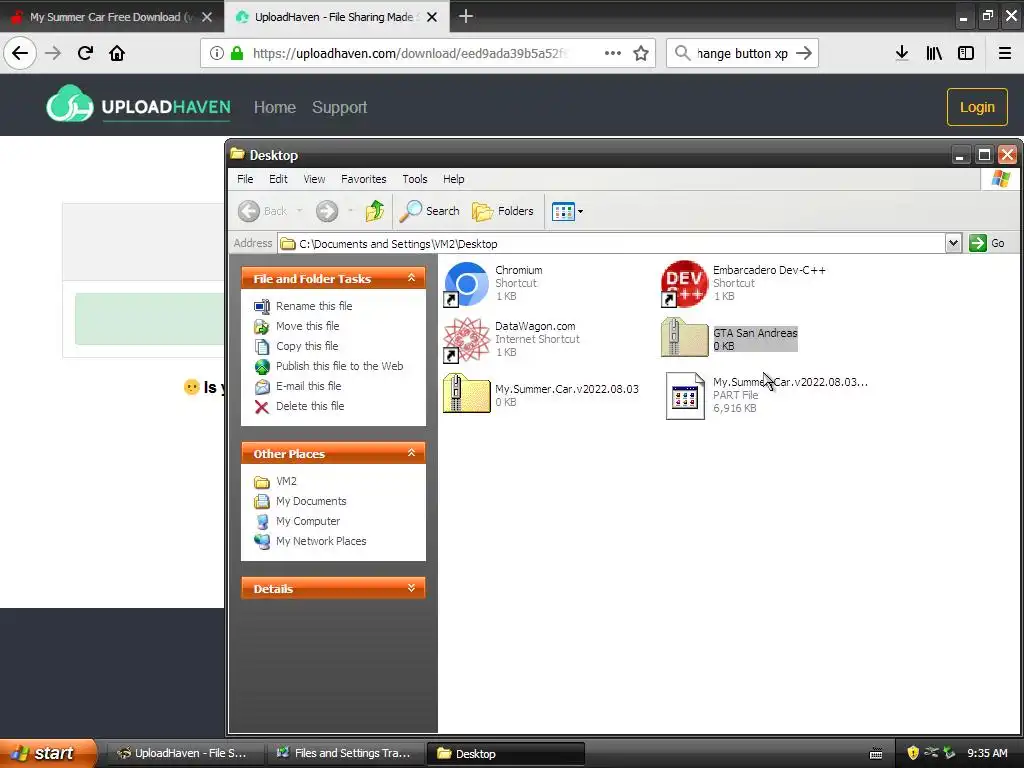
Task: Open the Tools menu
Action: tap(415, 179)
